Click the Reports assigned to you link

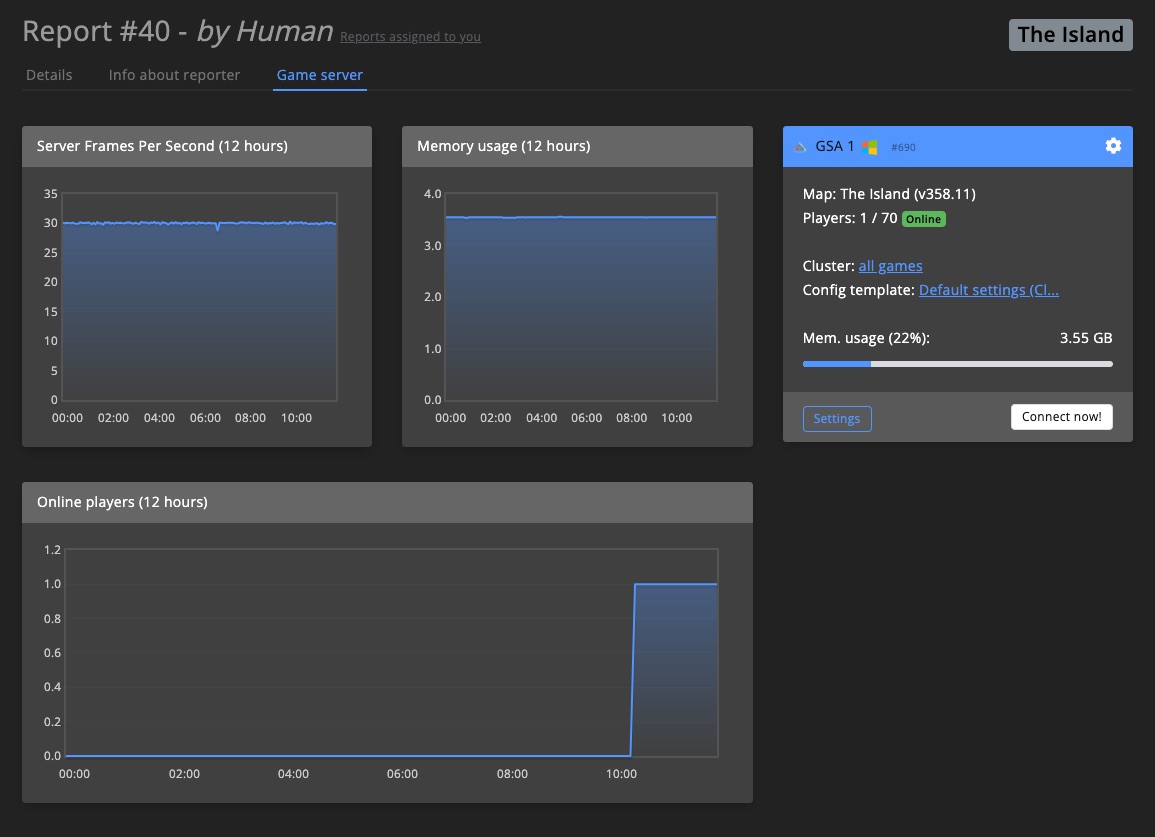(410, 37)
